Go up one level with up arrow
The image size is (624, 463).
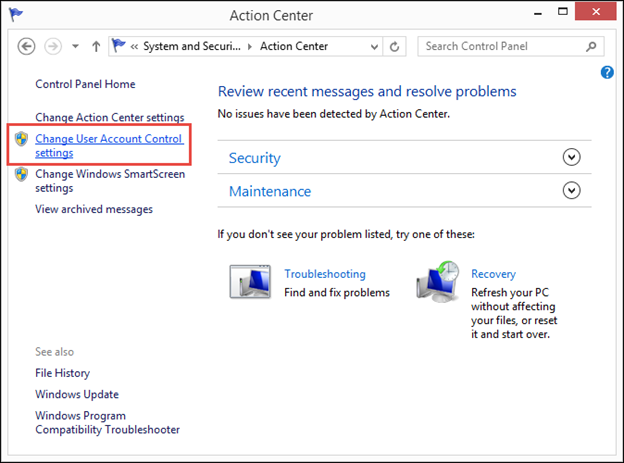pyautogui.click(x=96, y=47)
